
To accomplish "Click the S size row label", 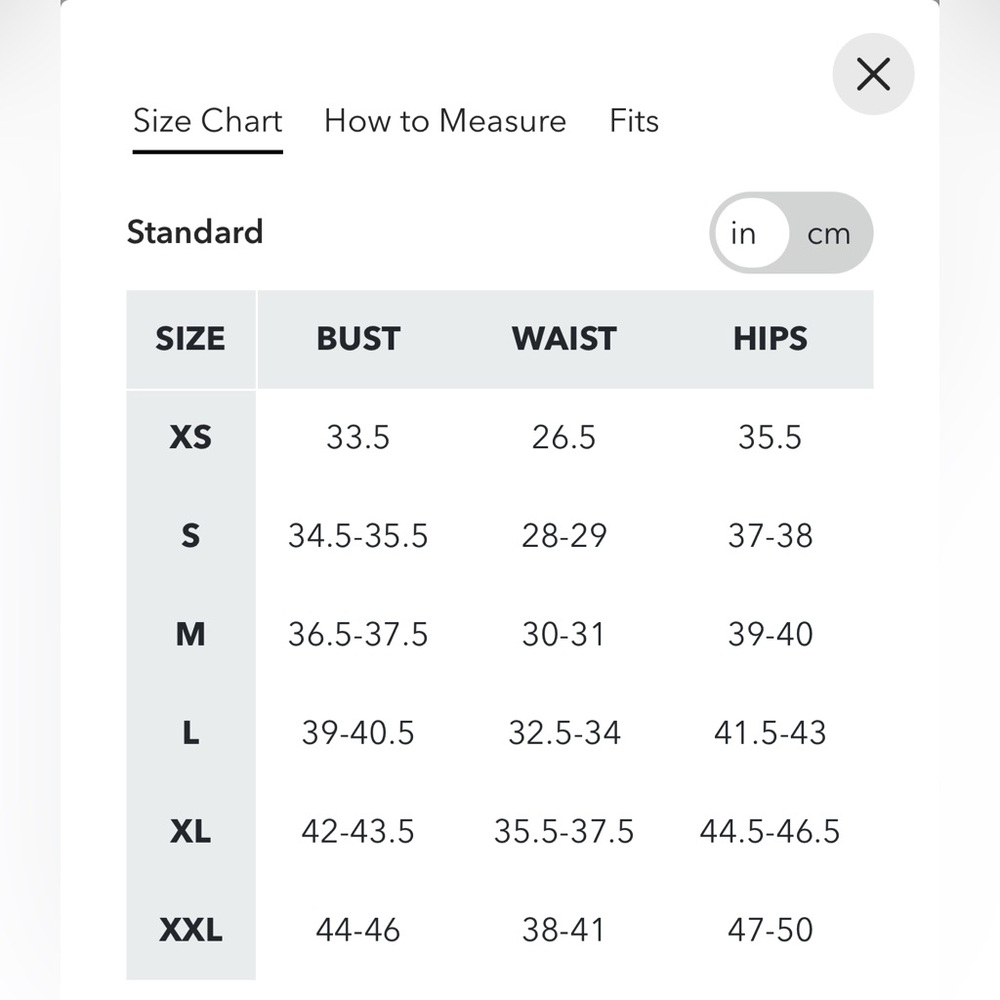I will (x=191, y=536).
